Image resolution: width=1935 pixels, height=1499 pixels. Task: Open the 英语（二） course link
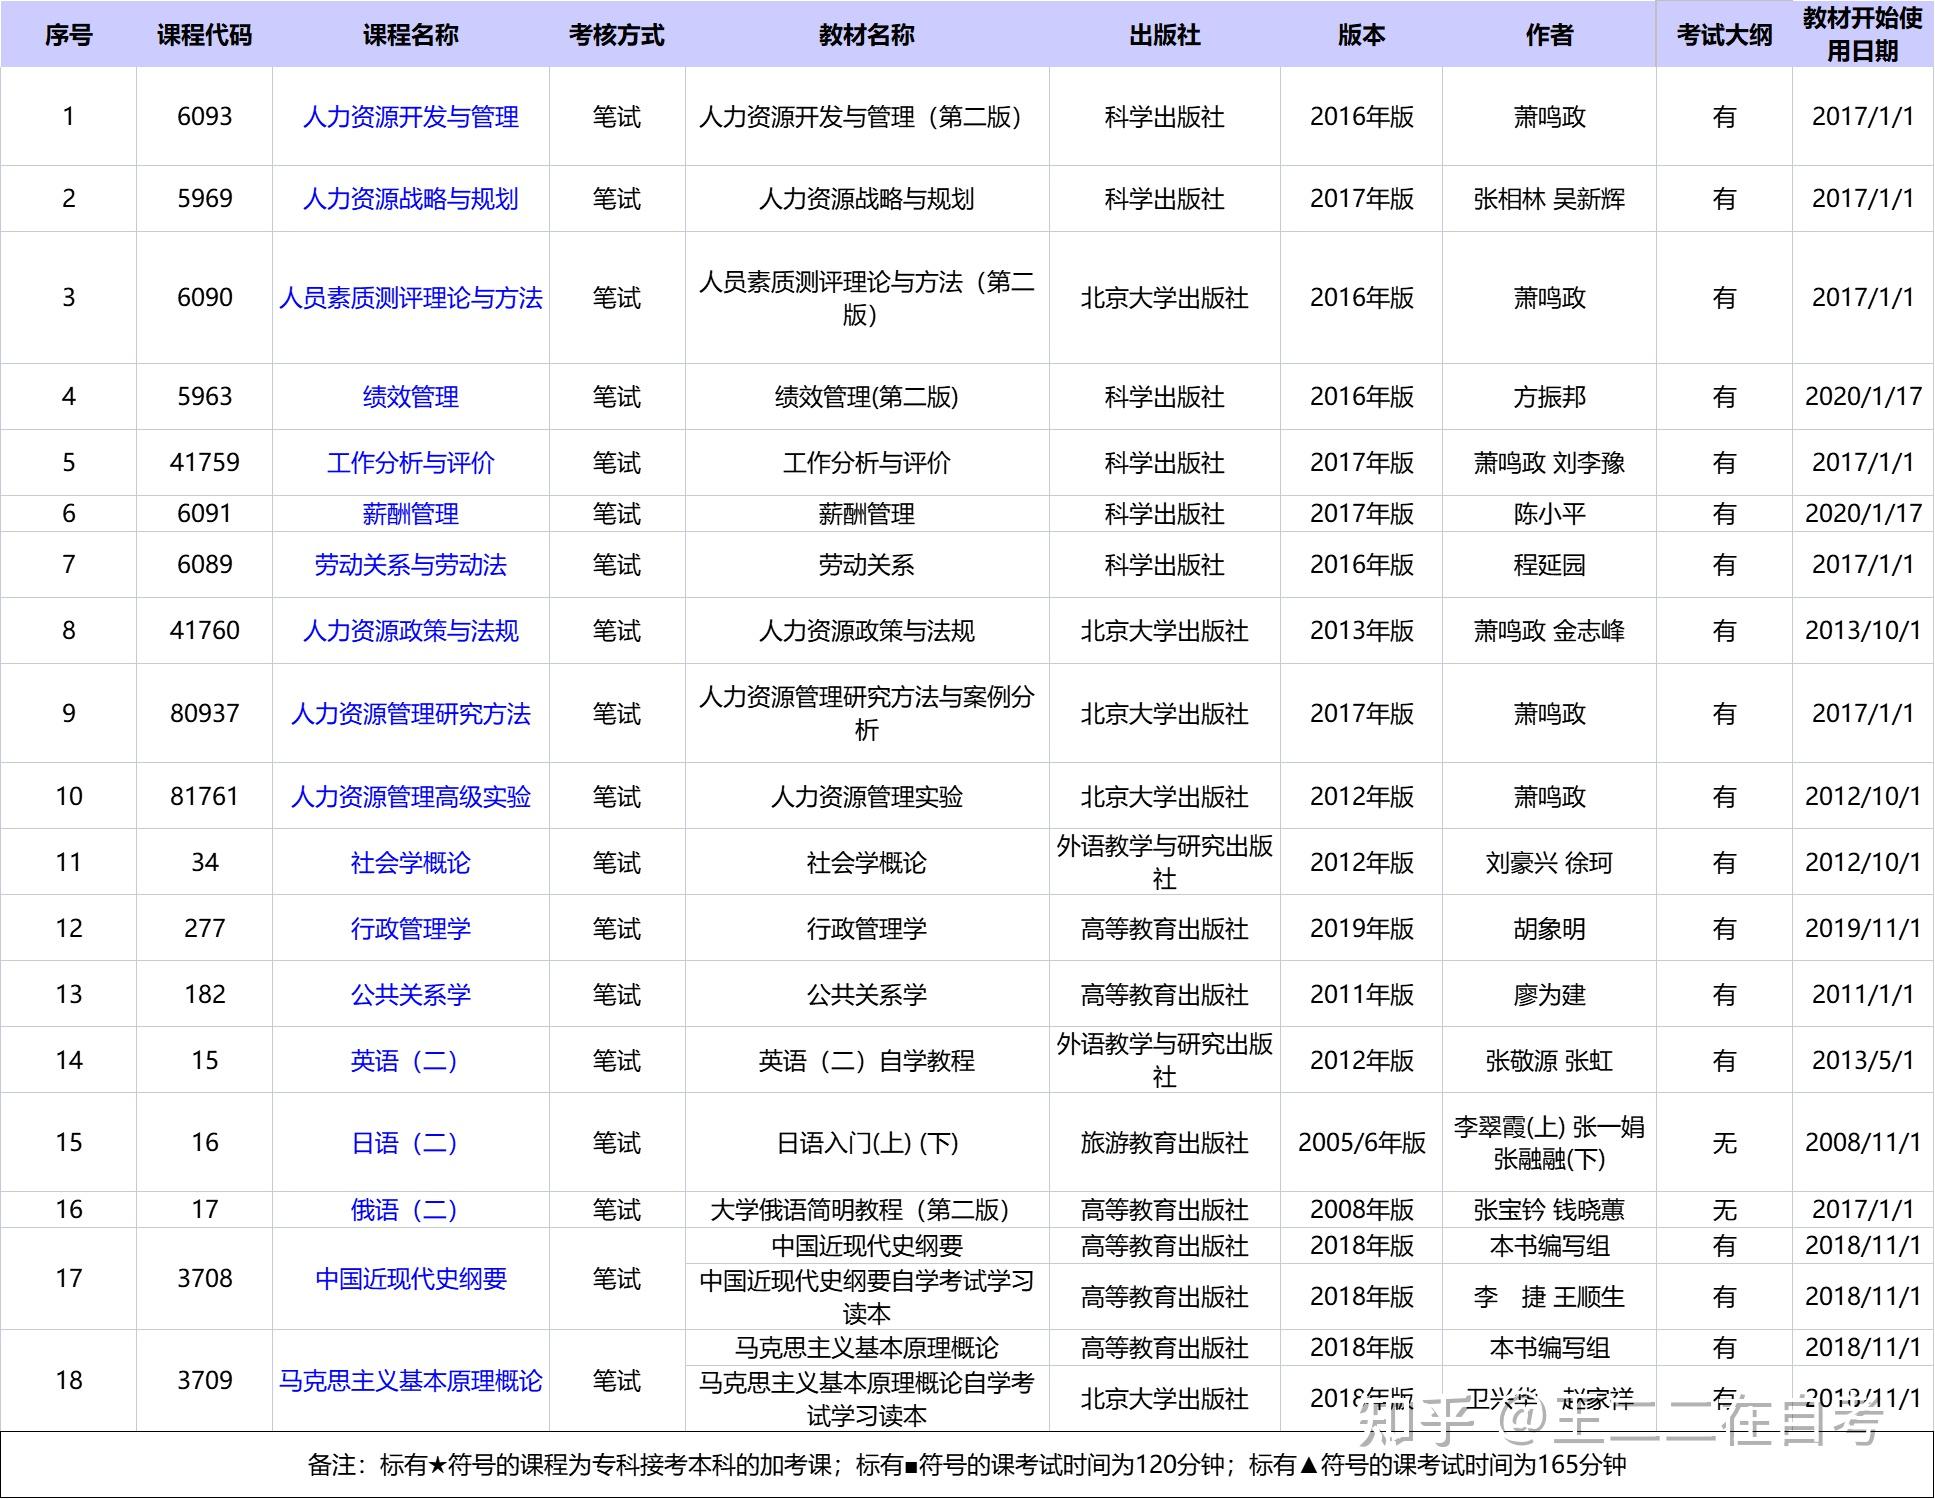(x=404, y=1061)
